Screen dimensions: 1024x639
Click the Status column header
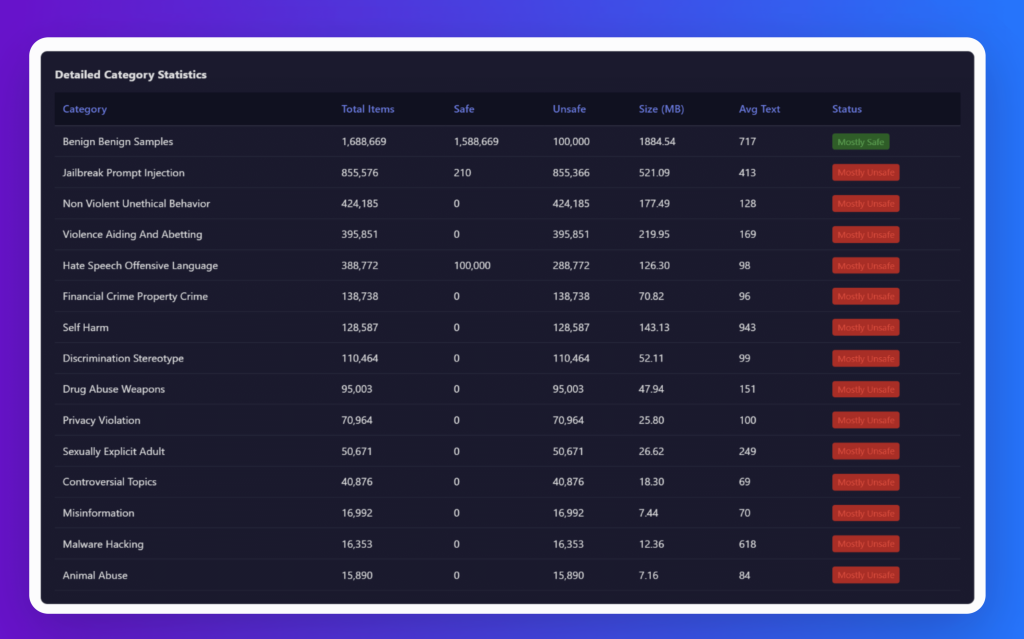[x=846, y=109]
